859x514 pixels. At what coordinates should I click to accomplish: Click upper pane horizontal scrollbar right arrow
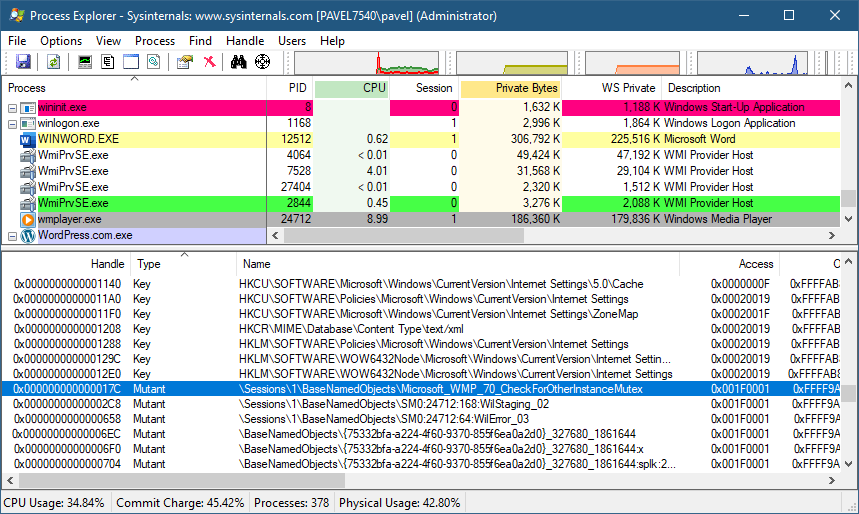832,236
